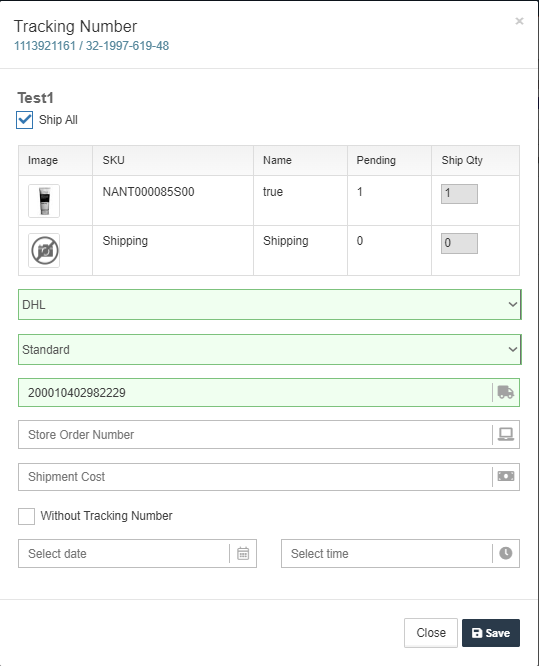This screenshot has height=666, width=539.
Task: Click the Select date field
Action: (124, 553)
